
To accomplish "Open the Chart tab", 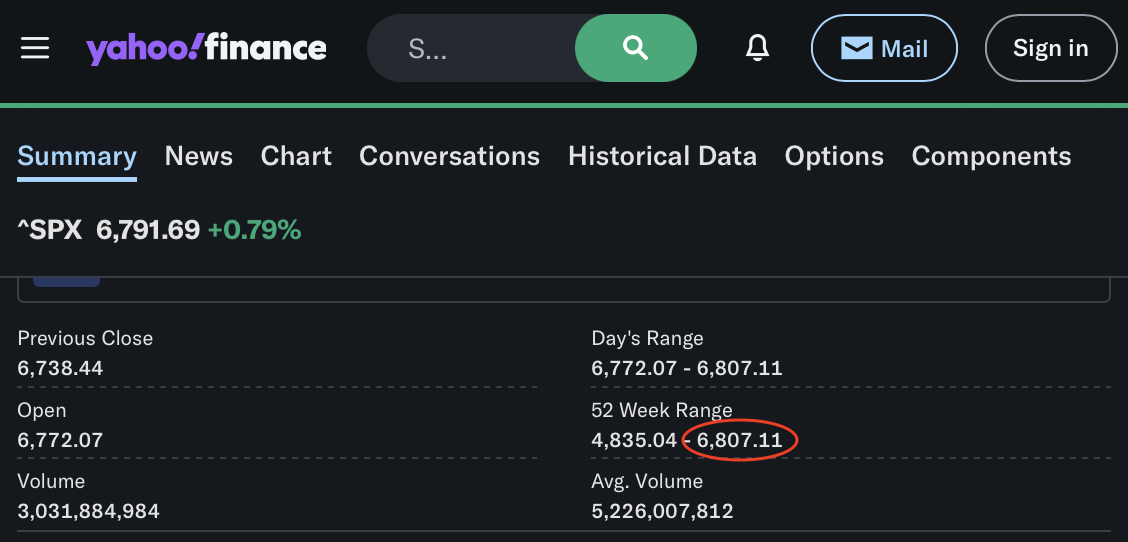I will click(x=296, y=156).
